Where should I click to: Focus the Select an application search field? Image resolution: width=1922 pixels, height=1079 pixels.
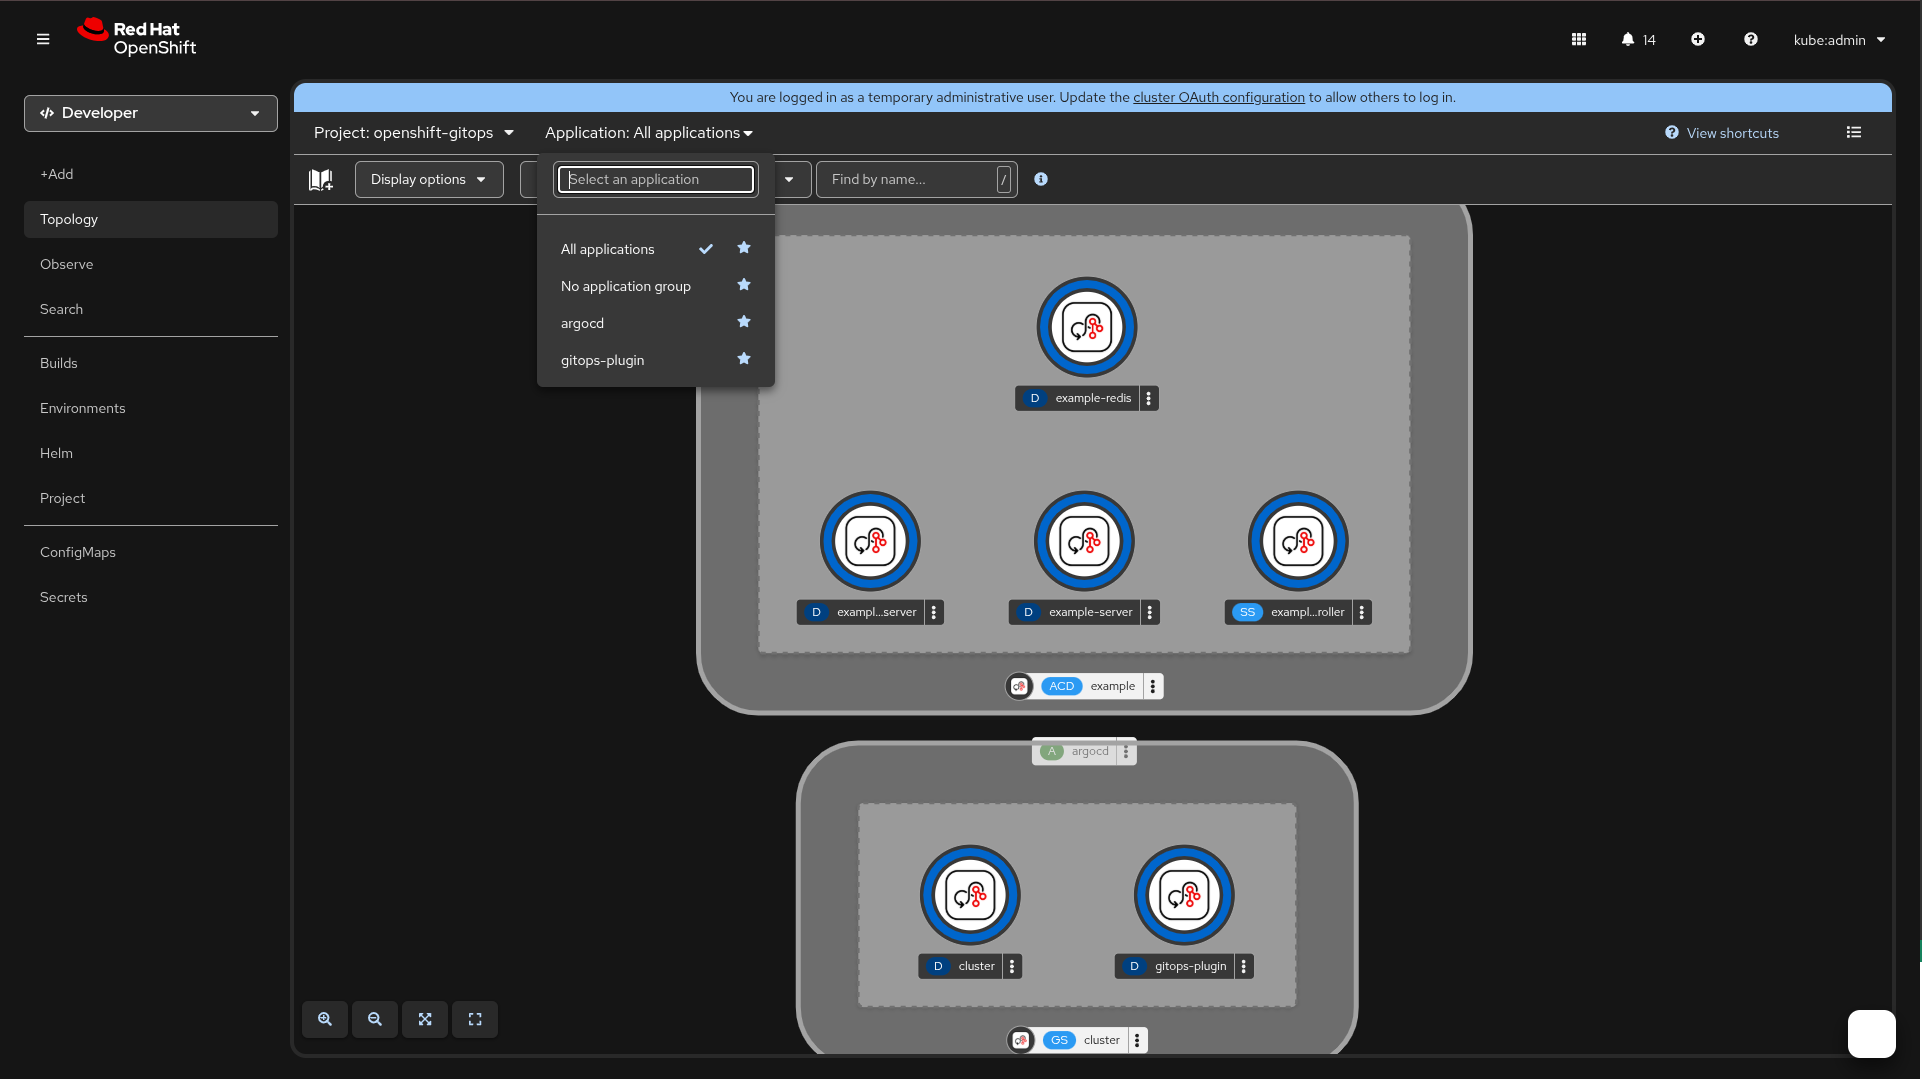pos(656,179)
